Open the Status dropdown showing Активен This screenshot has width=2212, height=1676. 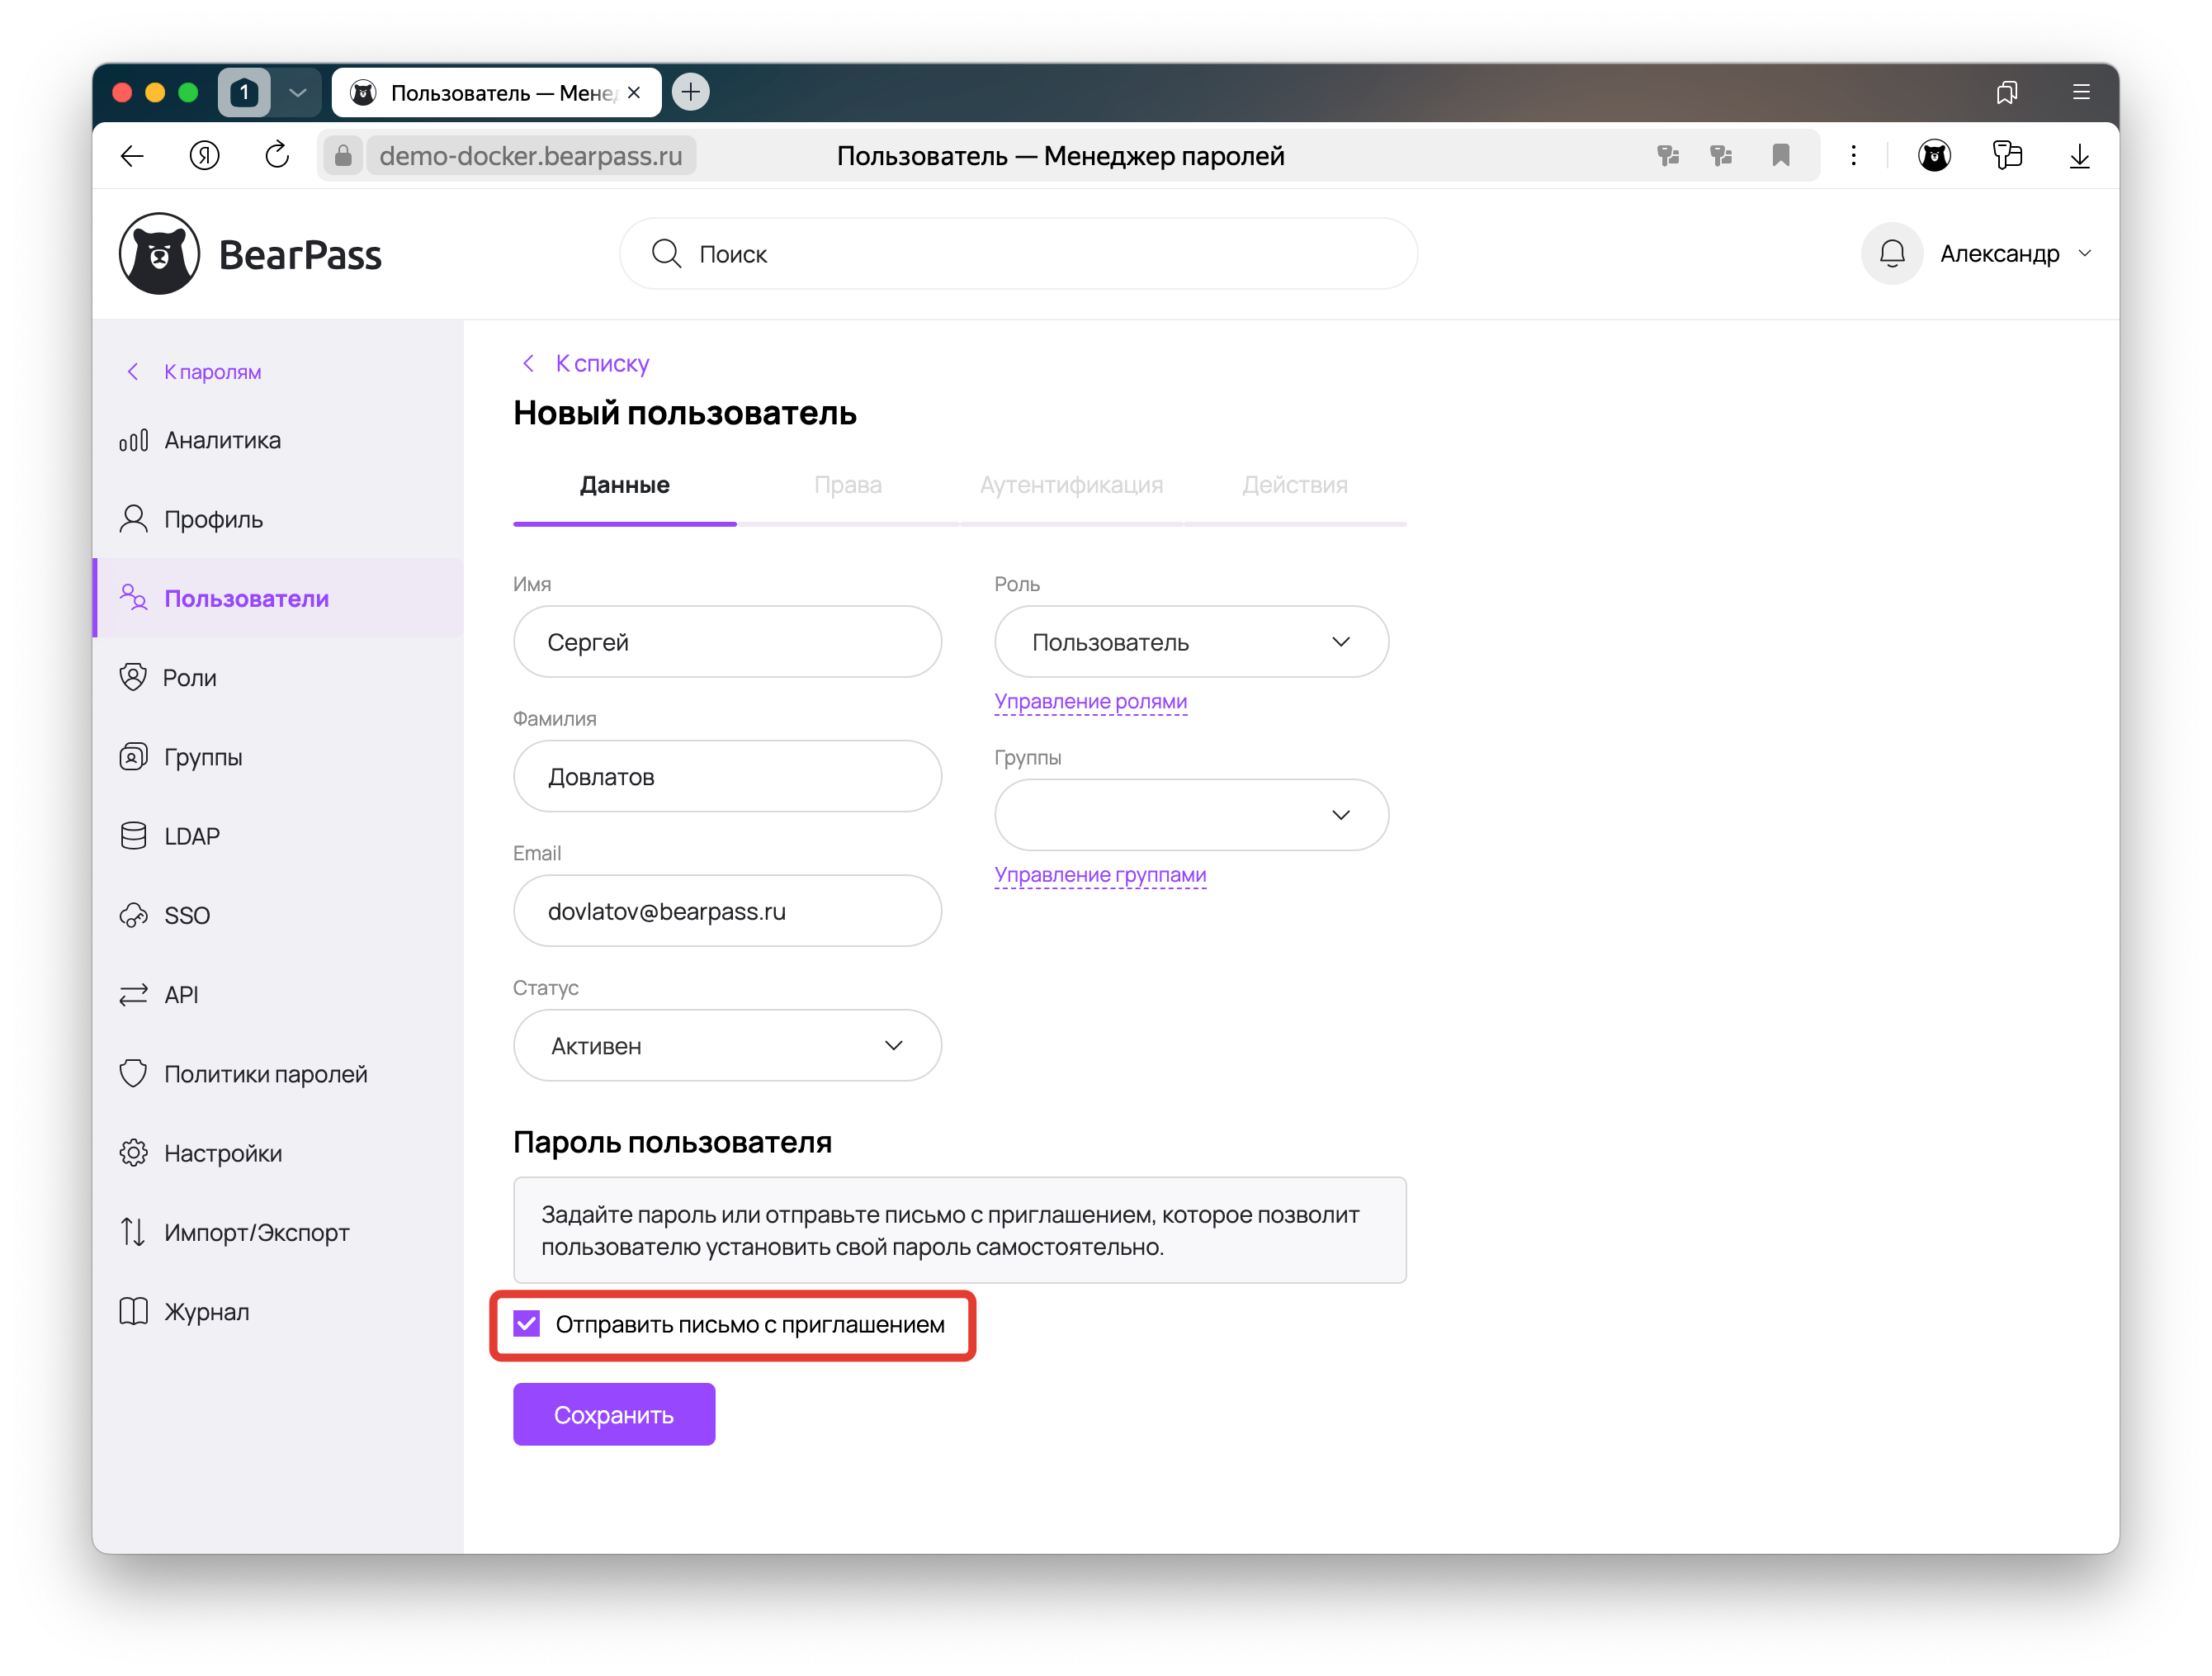click(x=727, y=1046)
